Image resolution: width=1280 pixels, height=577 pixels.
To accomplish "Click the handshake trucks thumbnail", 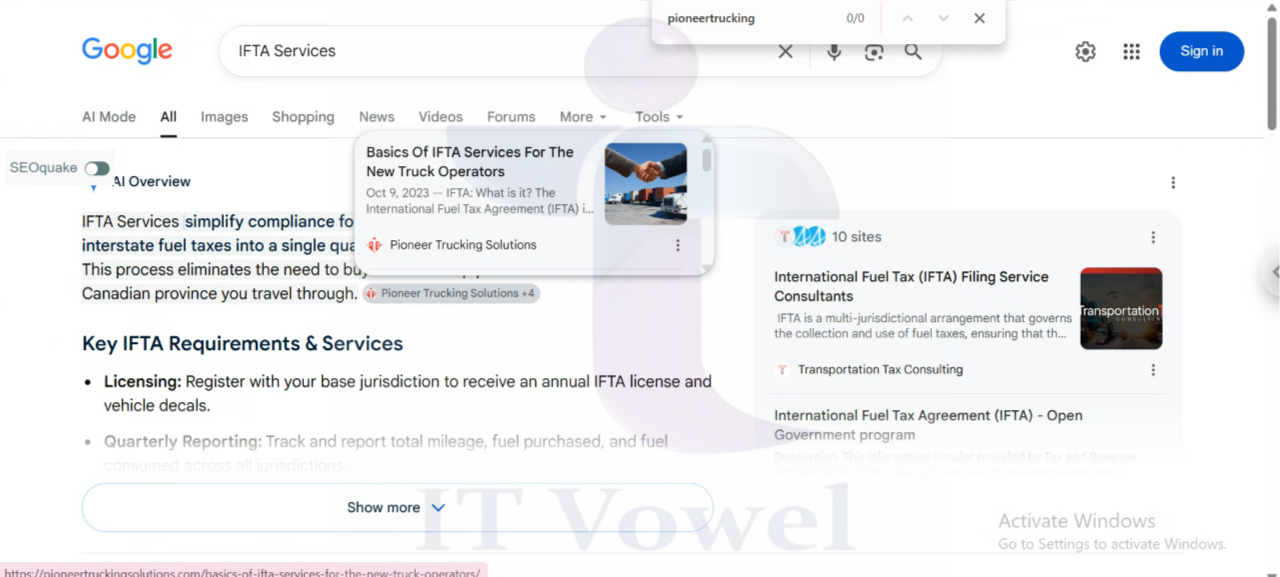I will [x=646, y=184].
